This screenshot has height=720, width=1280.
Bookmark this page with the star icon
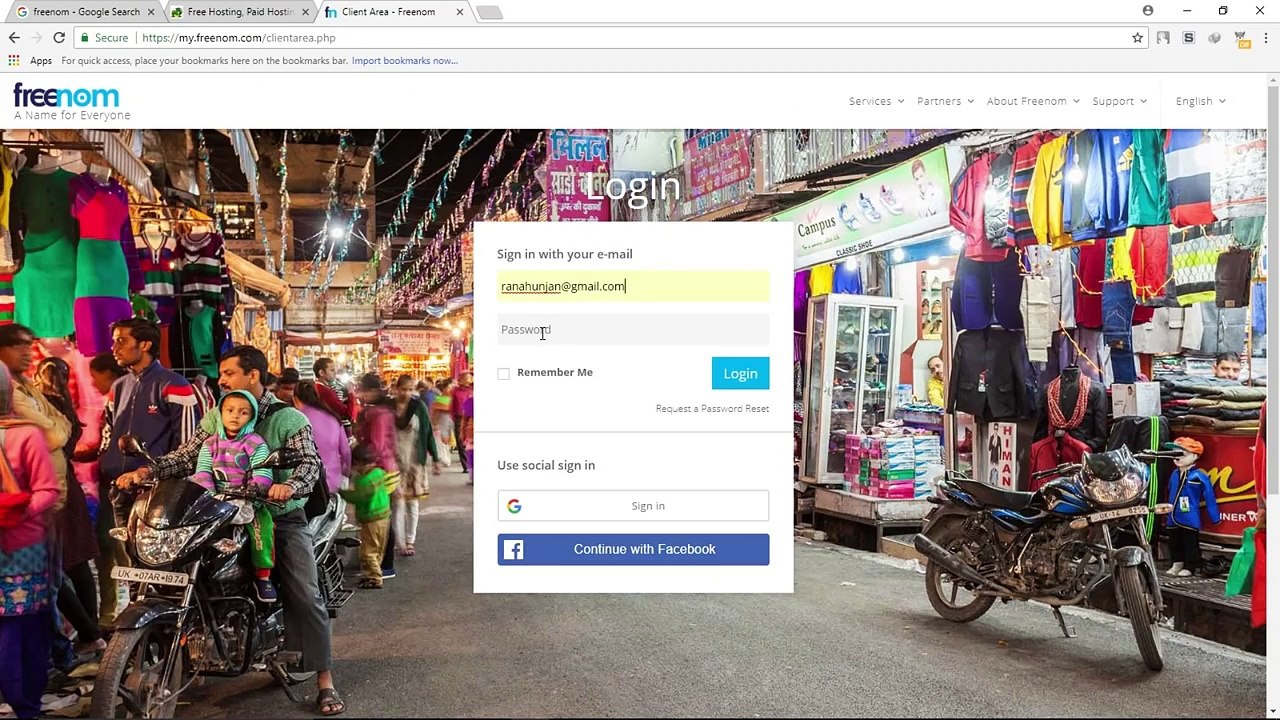[x=1137, y=38]
